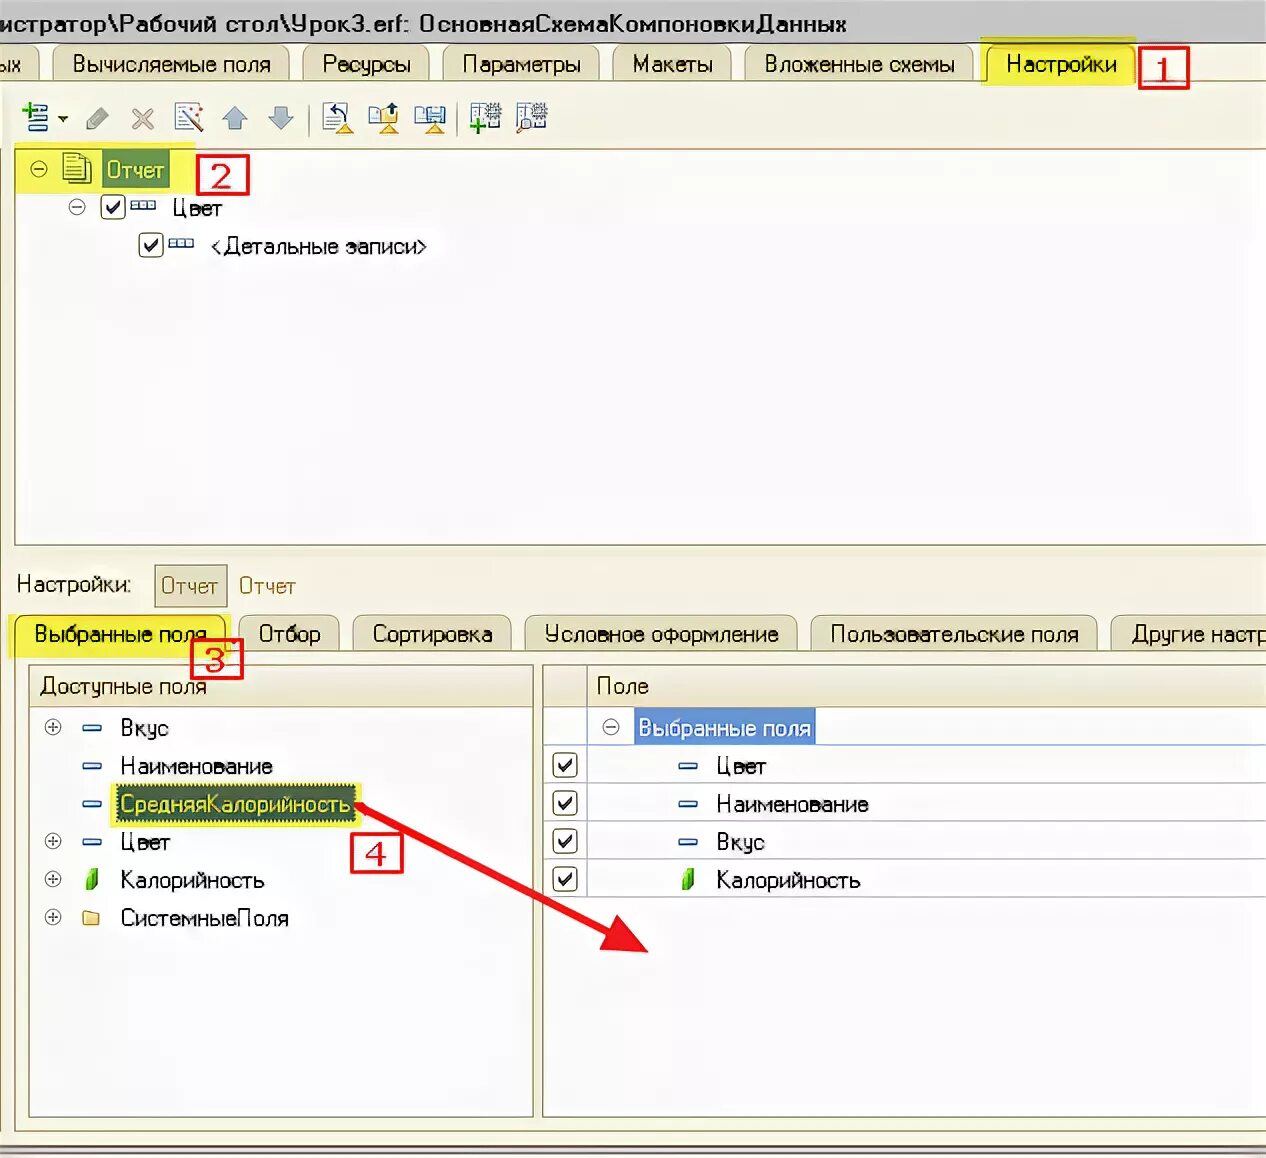Select Отчет in structure tree
The image size is (1266, 1158).
click(x=135, y=169)
